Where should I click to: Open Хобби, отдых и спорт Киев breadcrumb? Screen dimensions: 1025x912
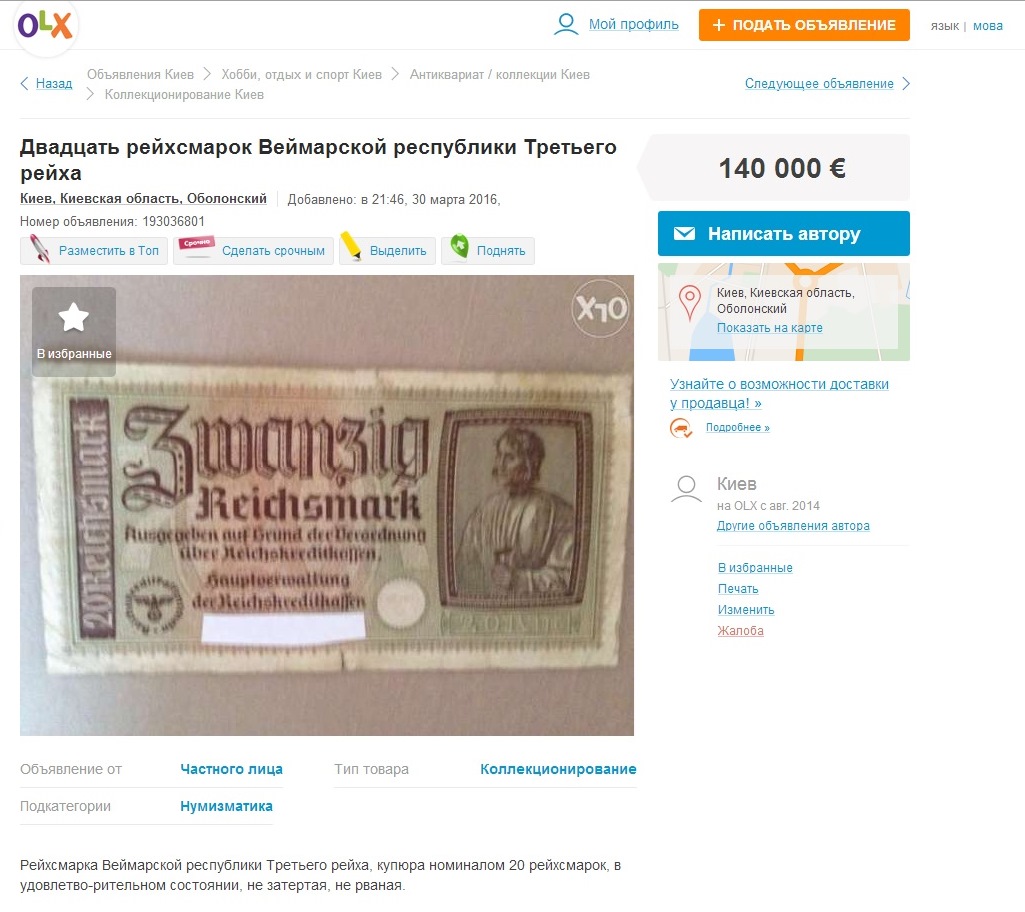point(301,75)
